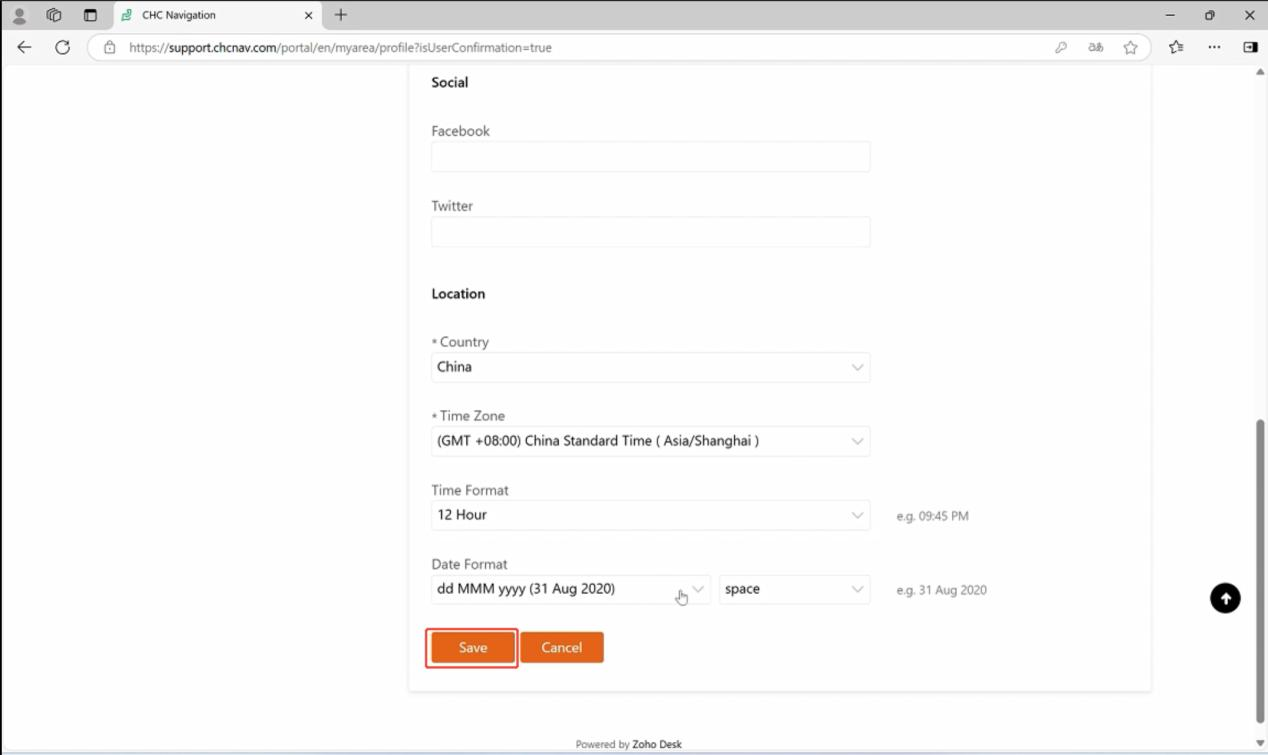The image size is (1268, 755).
Task: Click the Twitter input field
Action: [x=651, y=232]
